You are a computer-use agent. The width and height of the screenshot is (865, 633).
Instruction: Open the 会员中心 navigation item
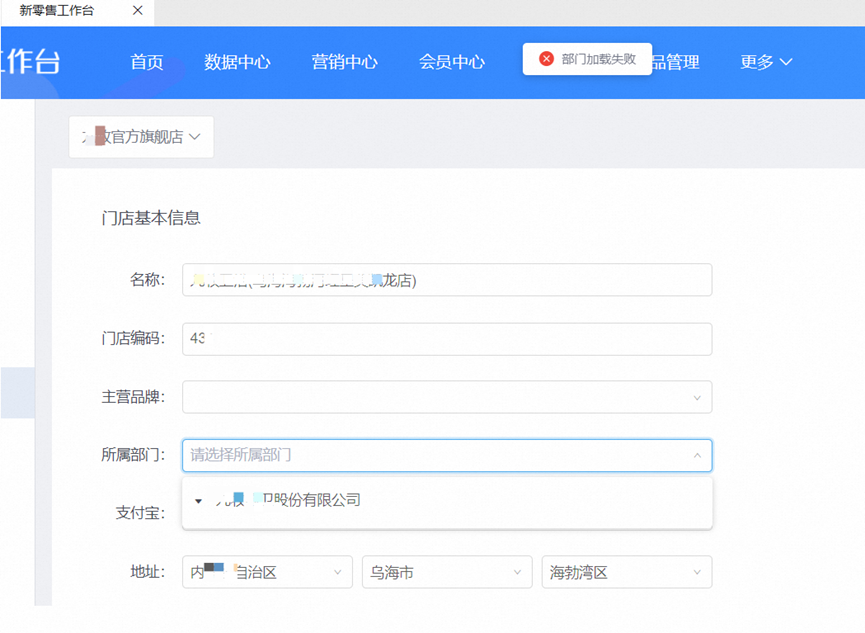point(451,62)
